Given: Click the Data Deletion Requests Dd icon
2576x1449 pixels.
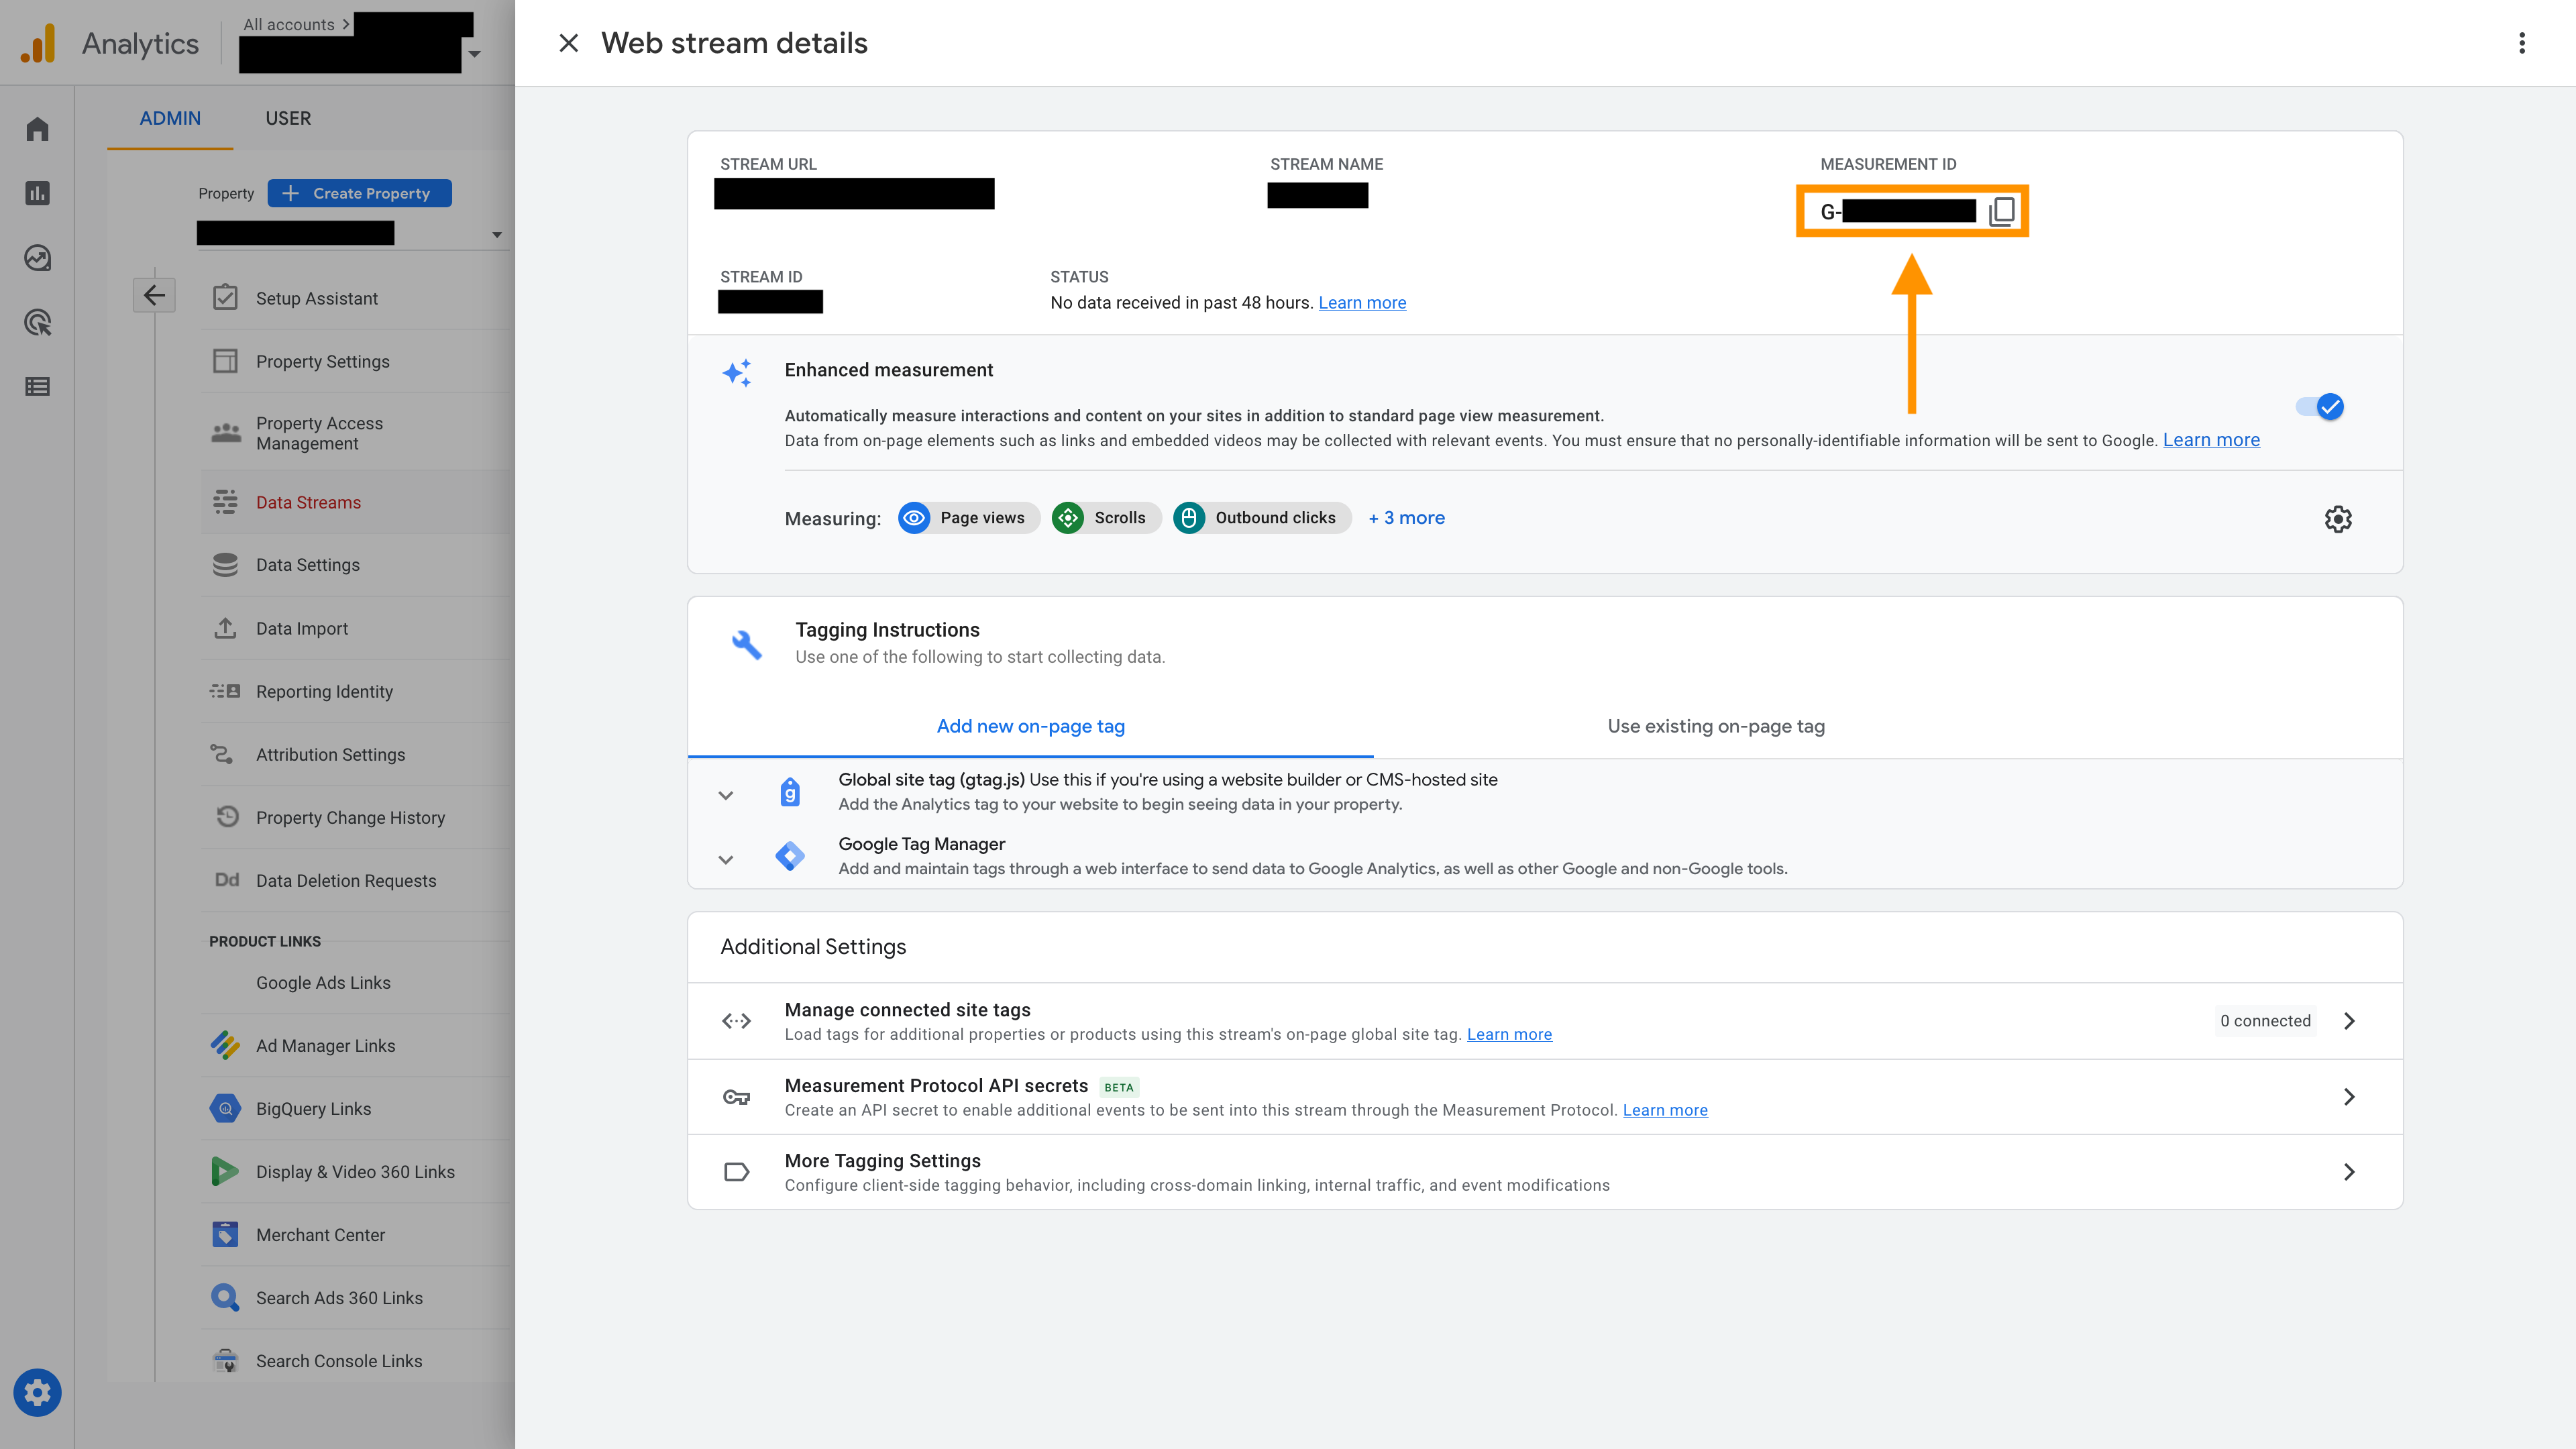Looking at the screenshot, I should click(227, 880).
